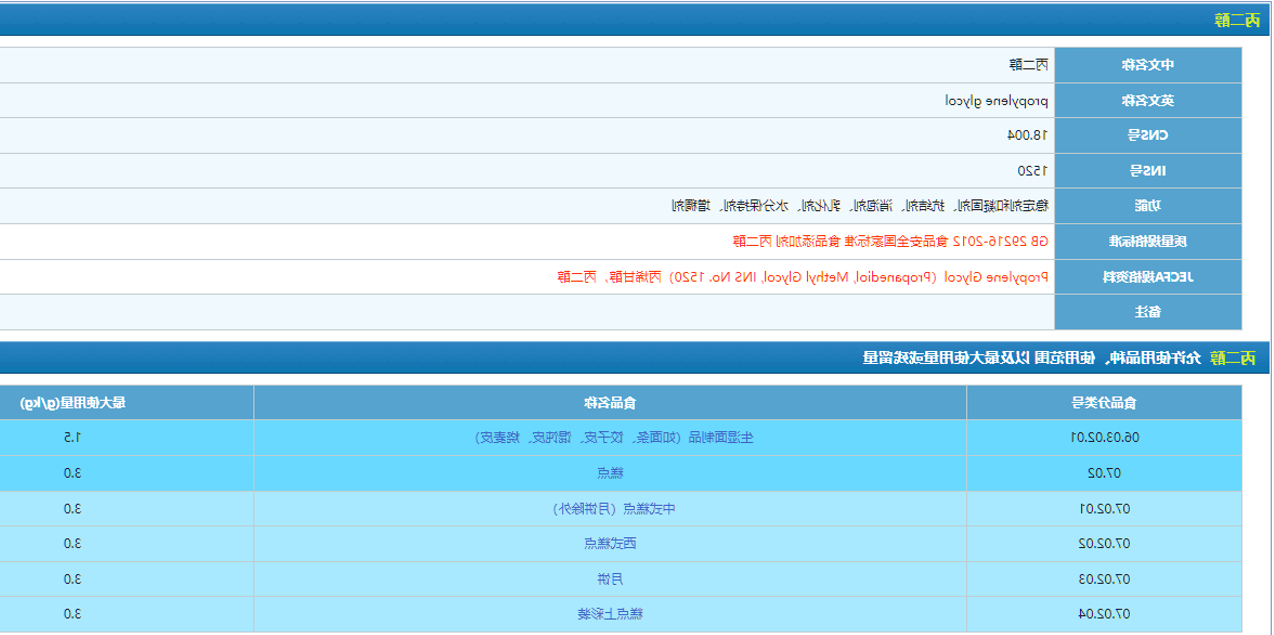The height and width of the screenshot is (635, 1274).
Task: Click the 糕点 food name link
Action: coord(610,473)
